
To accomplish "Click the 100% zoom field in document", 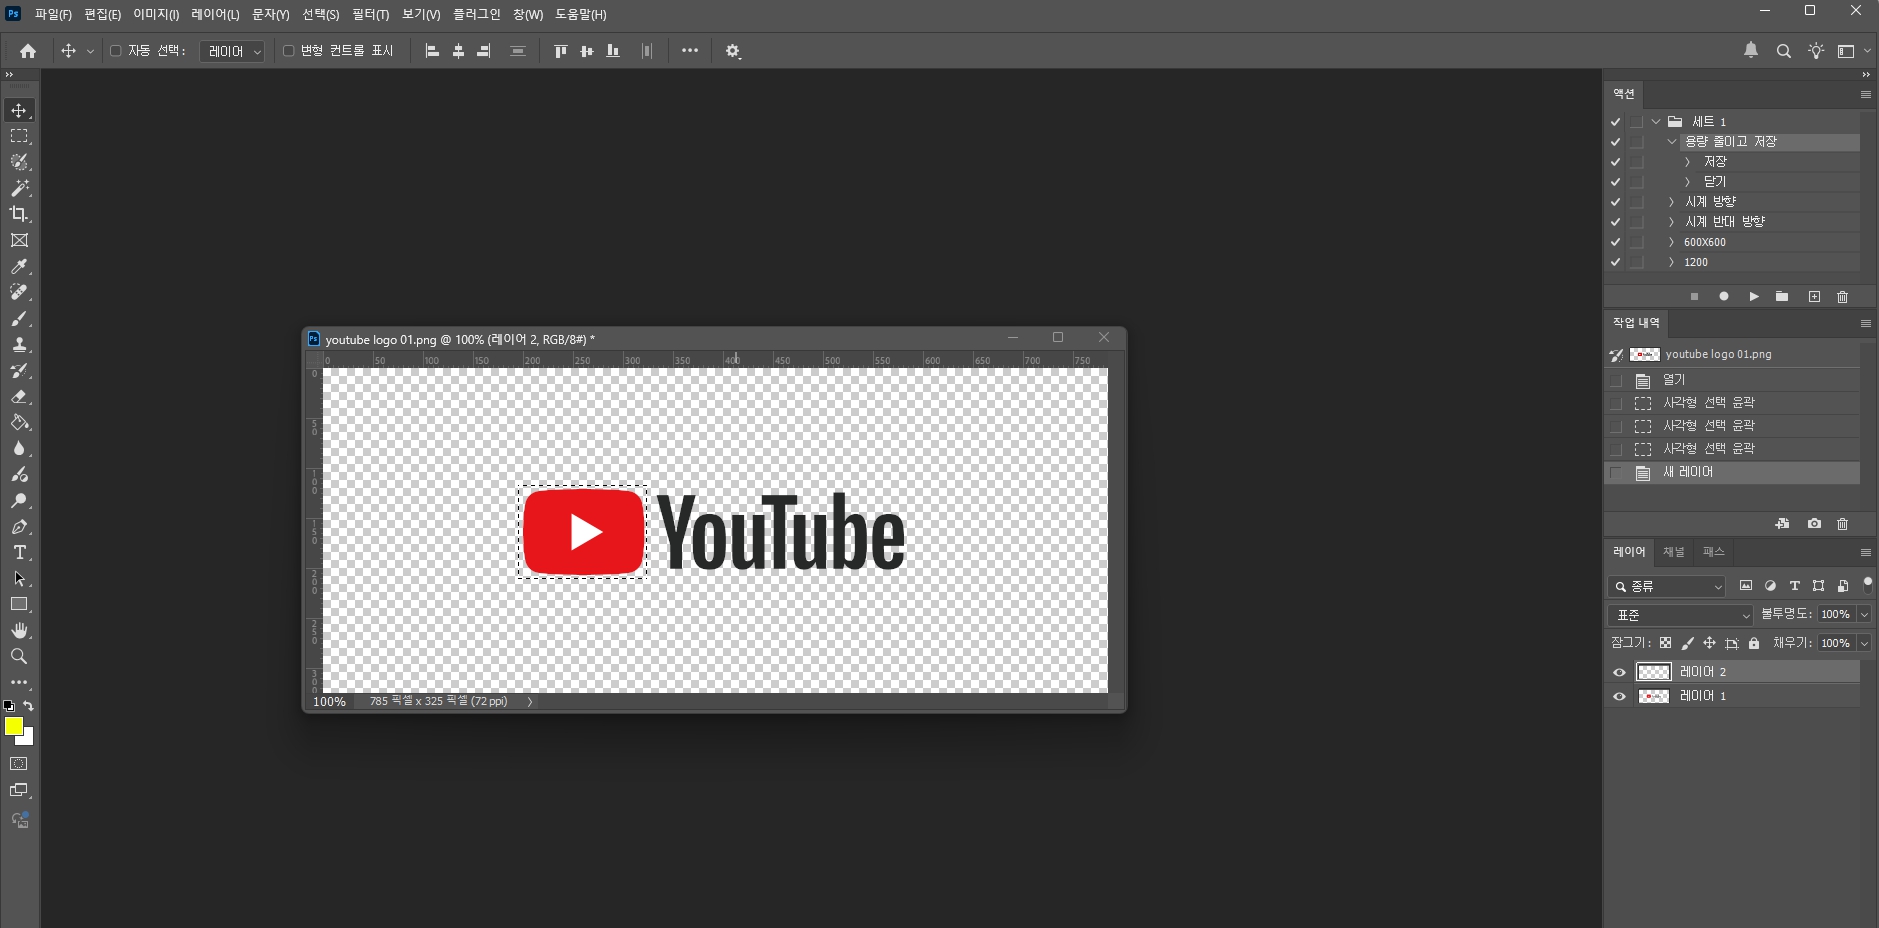I will point(330,702).
